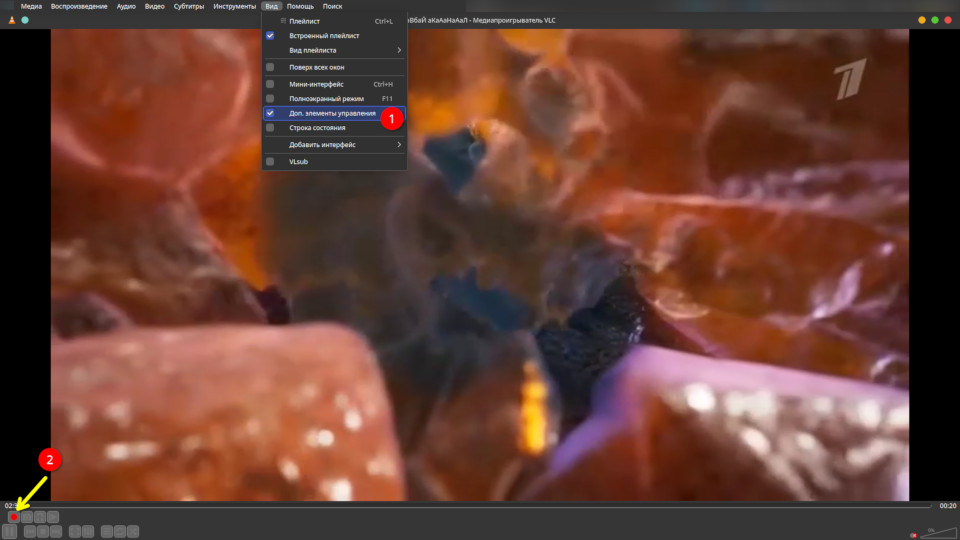
Task: Jump to the previous media track
Action: click(x=30, y=532)
